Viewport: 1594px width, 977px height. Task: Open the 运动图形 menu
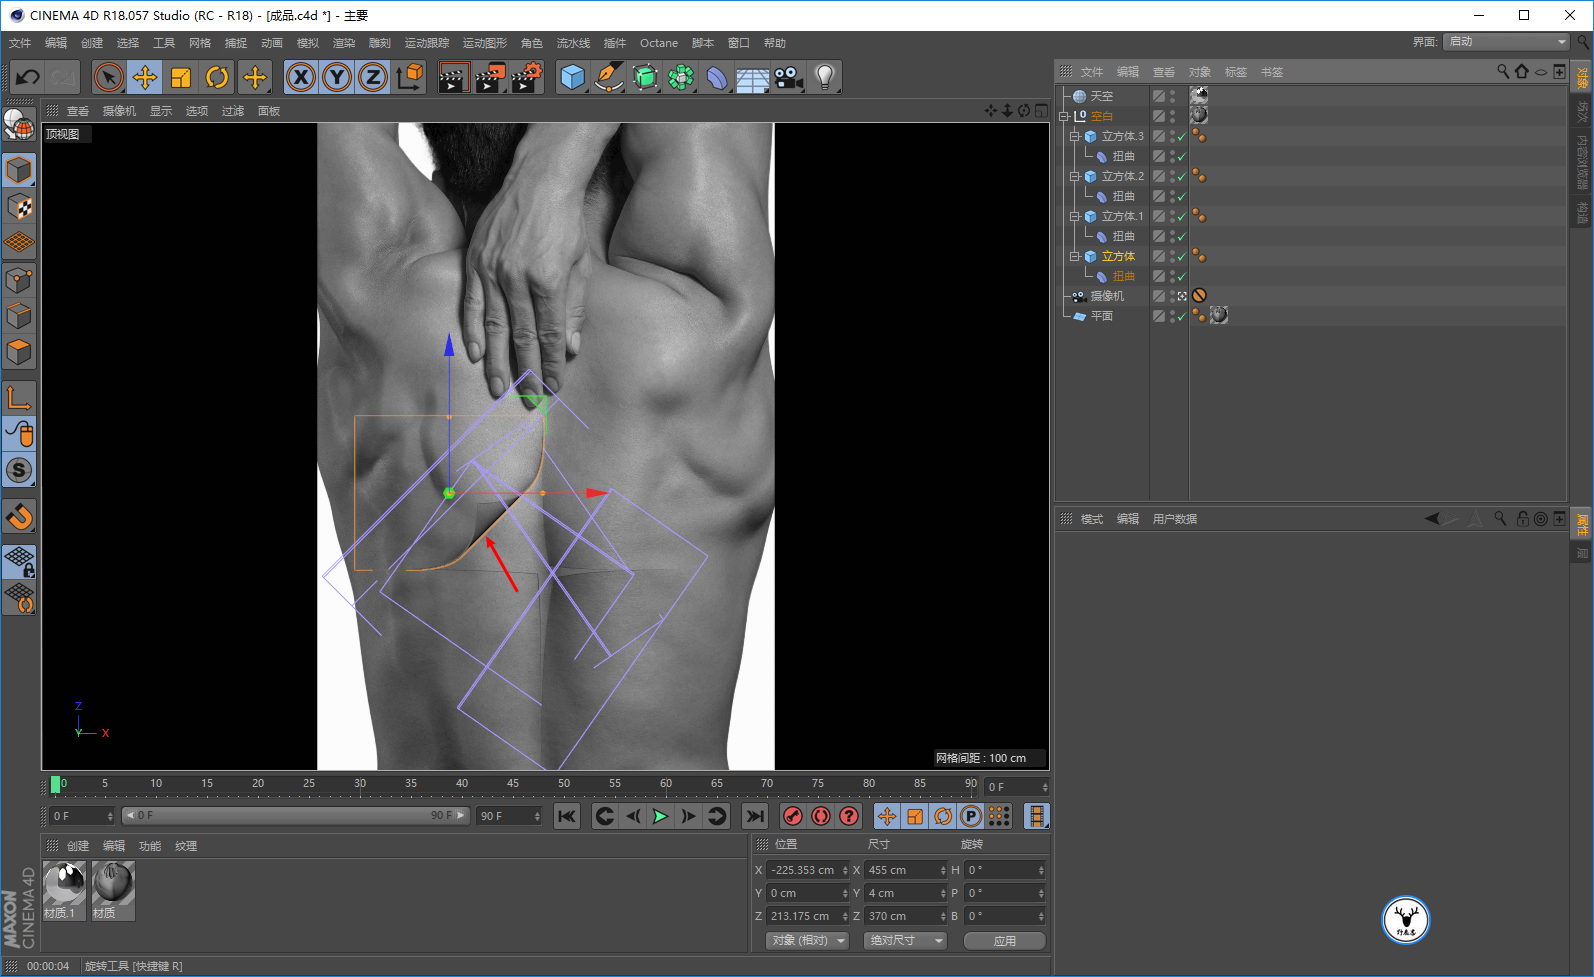click(x=485, y=43)
